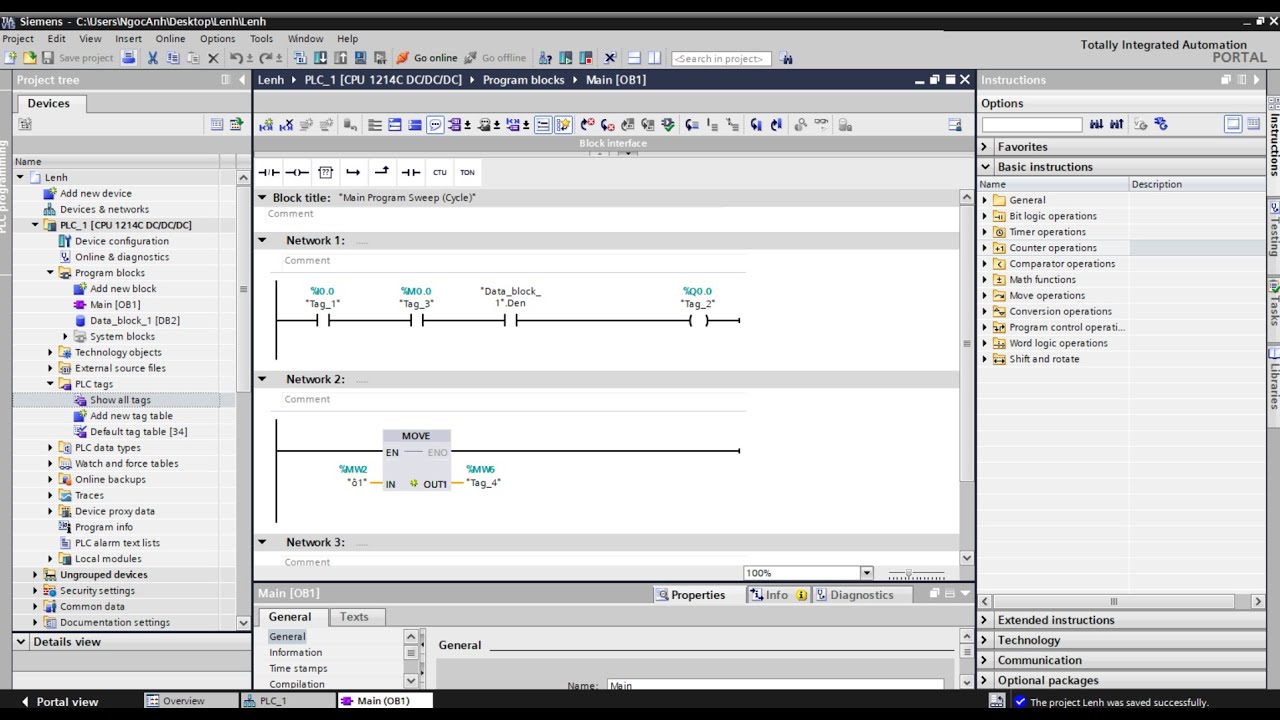1280x720 pixels.
Task: Open the Tools menu
Action: (261, 38)
